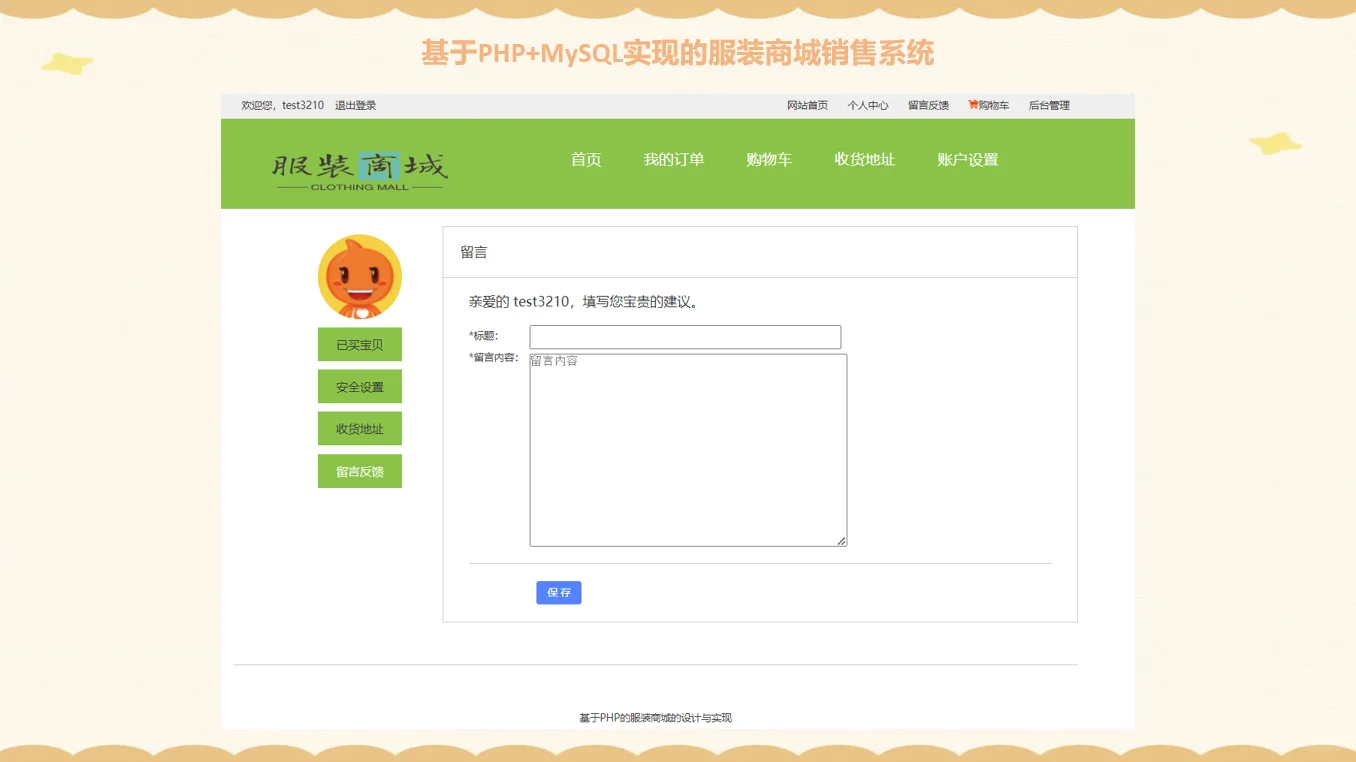Click the 留言内容 message textarea
Viewport: 1356px width, 762px height.
[687, 448]
